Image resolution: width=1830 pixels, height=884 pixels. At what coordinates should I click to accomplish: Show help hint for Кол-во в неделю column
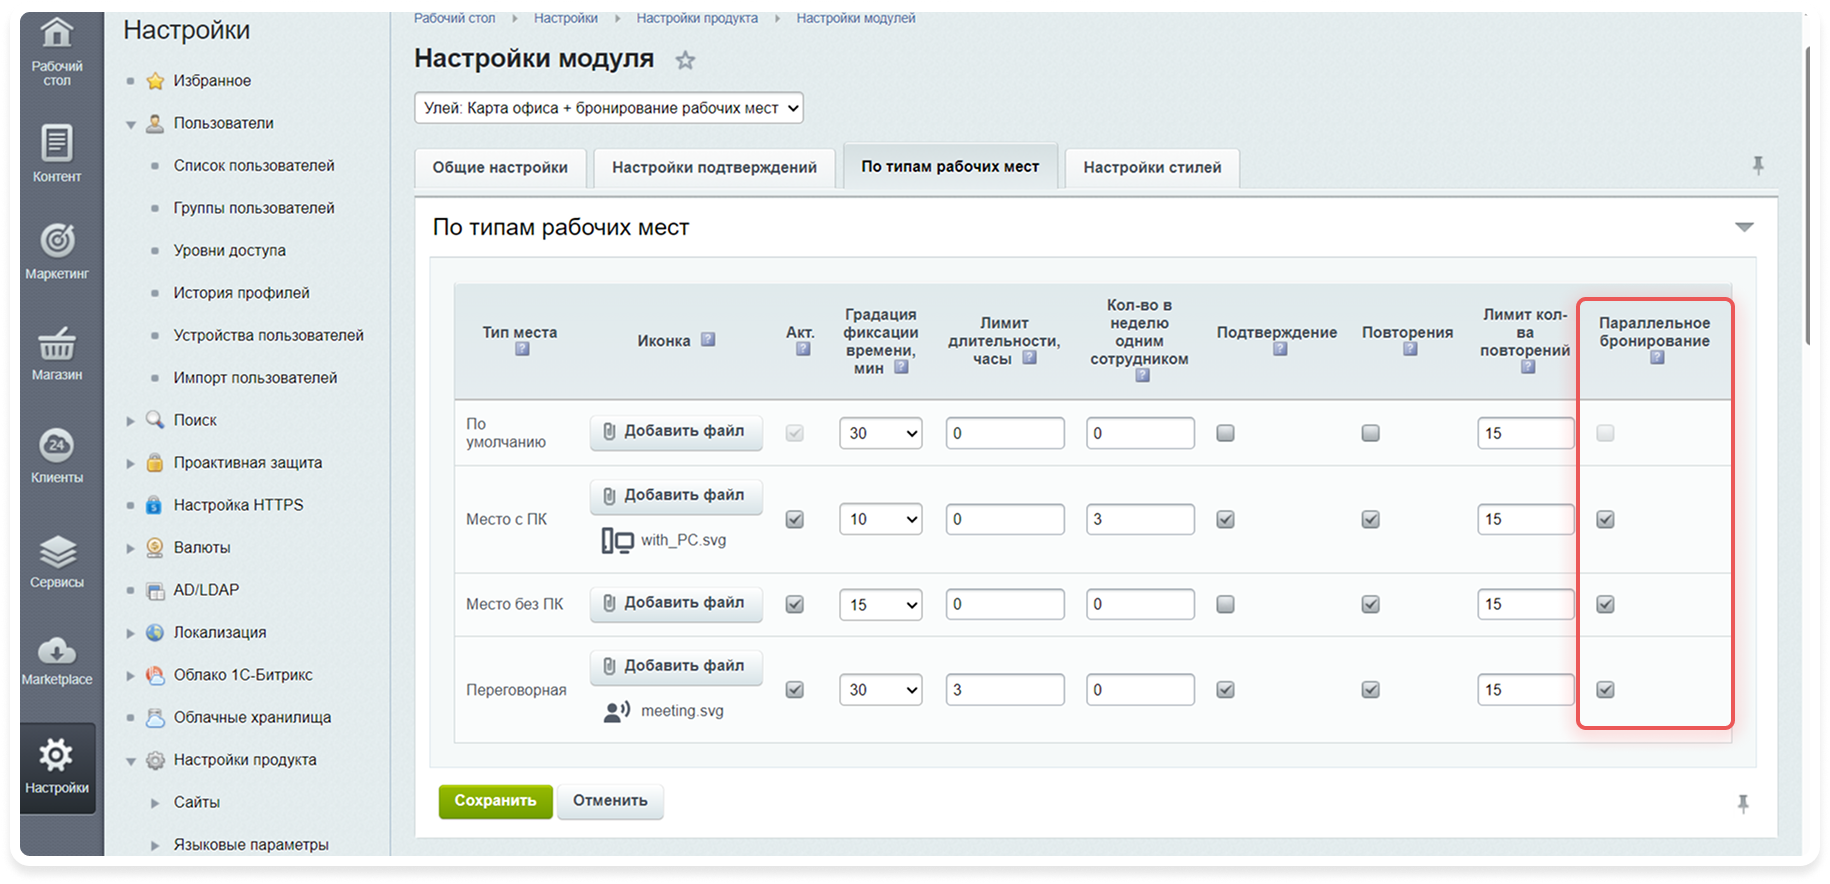(x=1142, y=375)
